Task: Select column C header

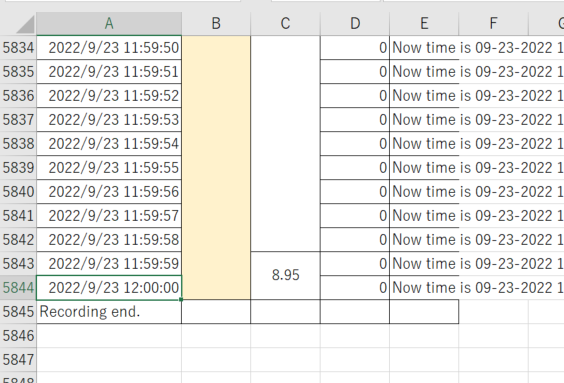Action: tap(285, 24)
